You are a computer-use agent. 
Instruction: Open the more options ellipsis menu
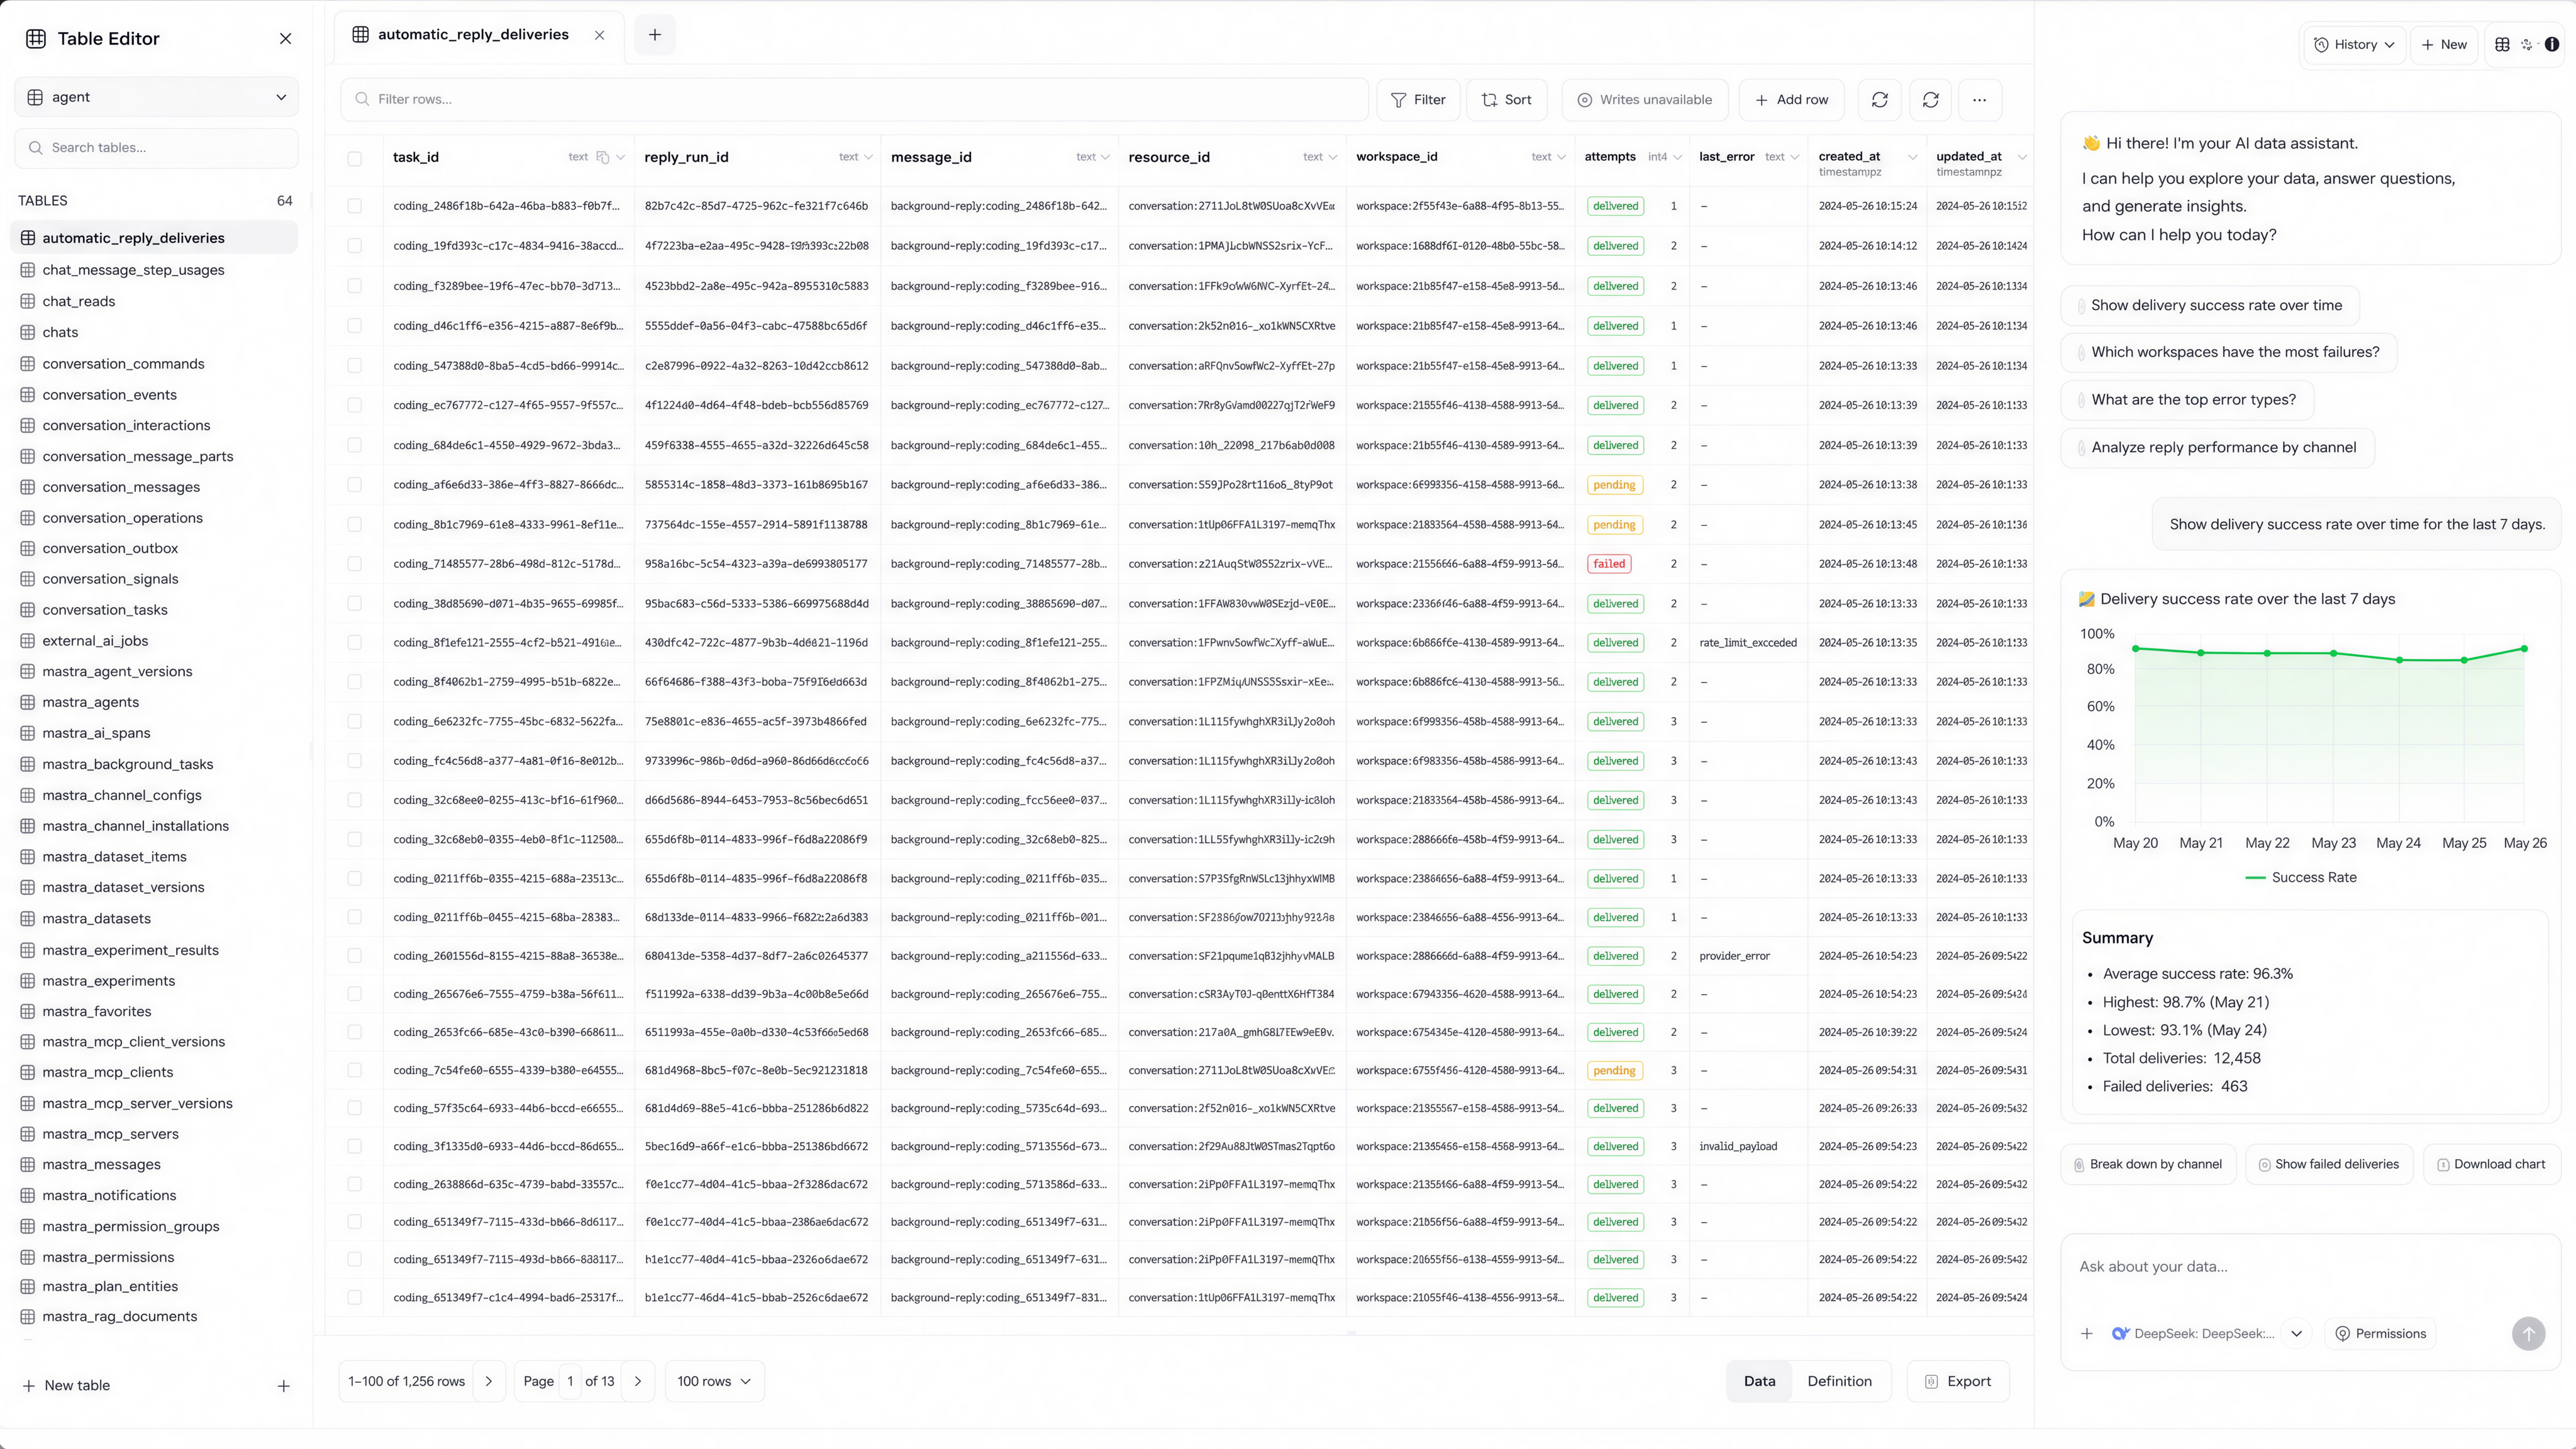[1980, 100]
